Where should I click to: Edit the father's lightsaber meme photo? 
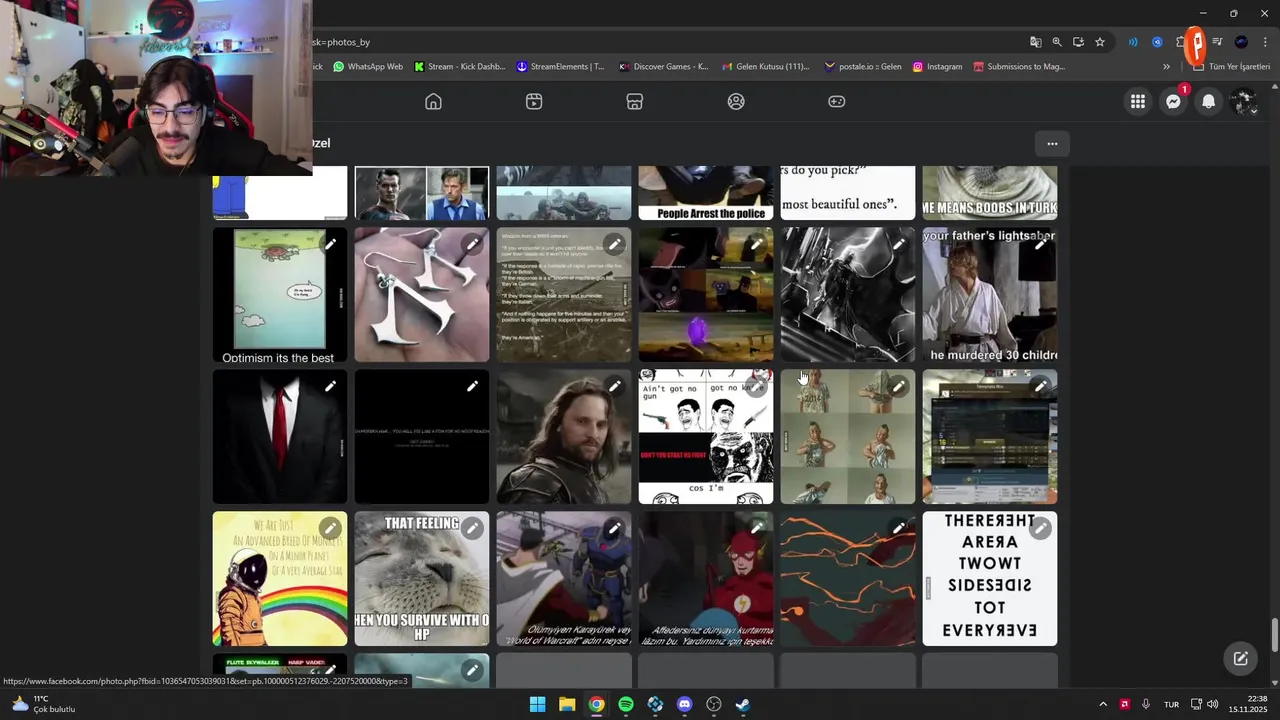pyautogui.click(x=1040, y=244)
